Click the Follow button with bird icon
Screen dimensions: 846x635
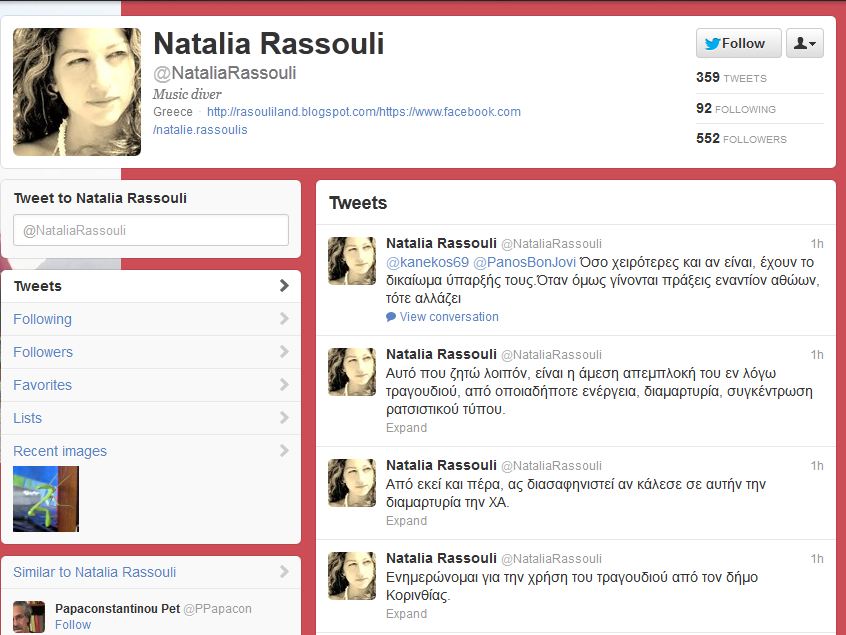tap(735, 43)
